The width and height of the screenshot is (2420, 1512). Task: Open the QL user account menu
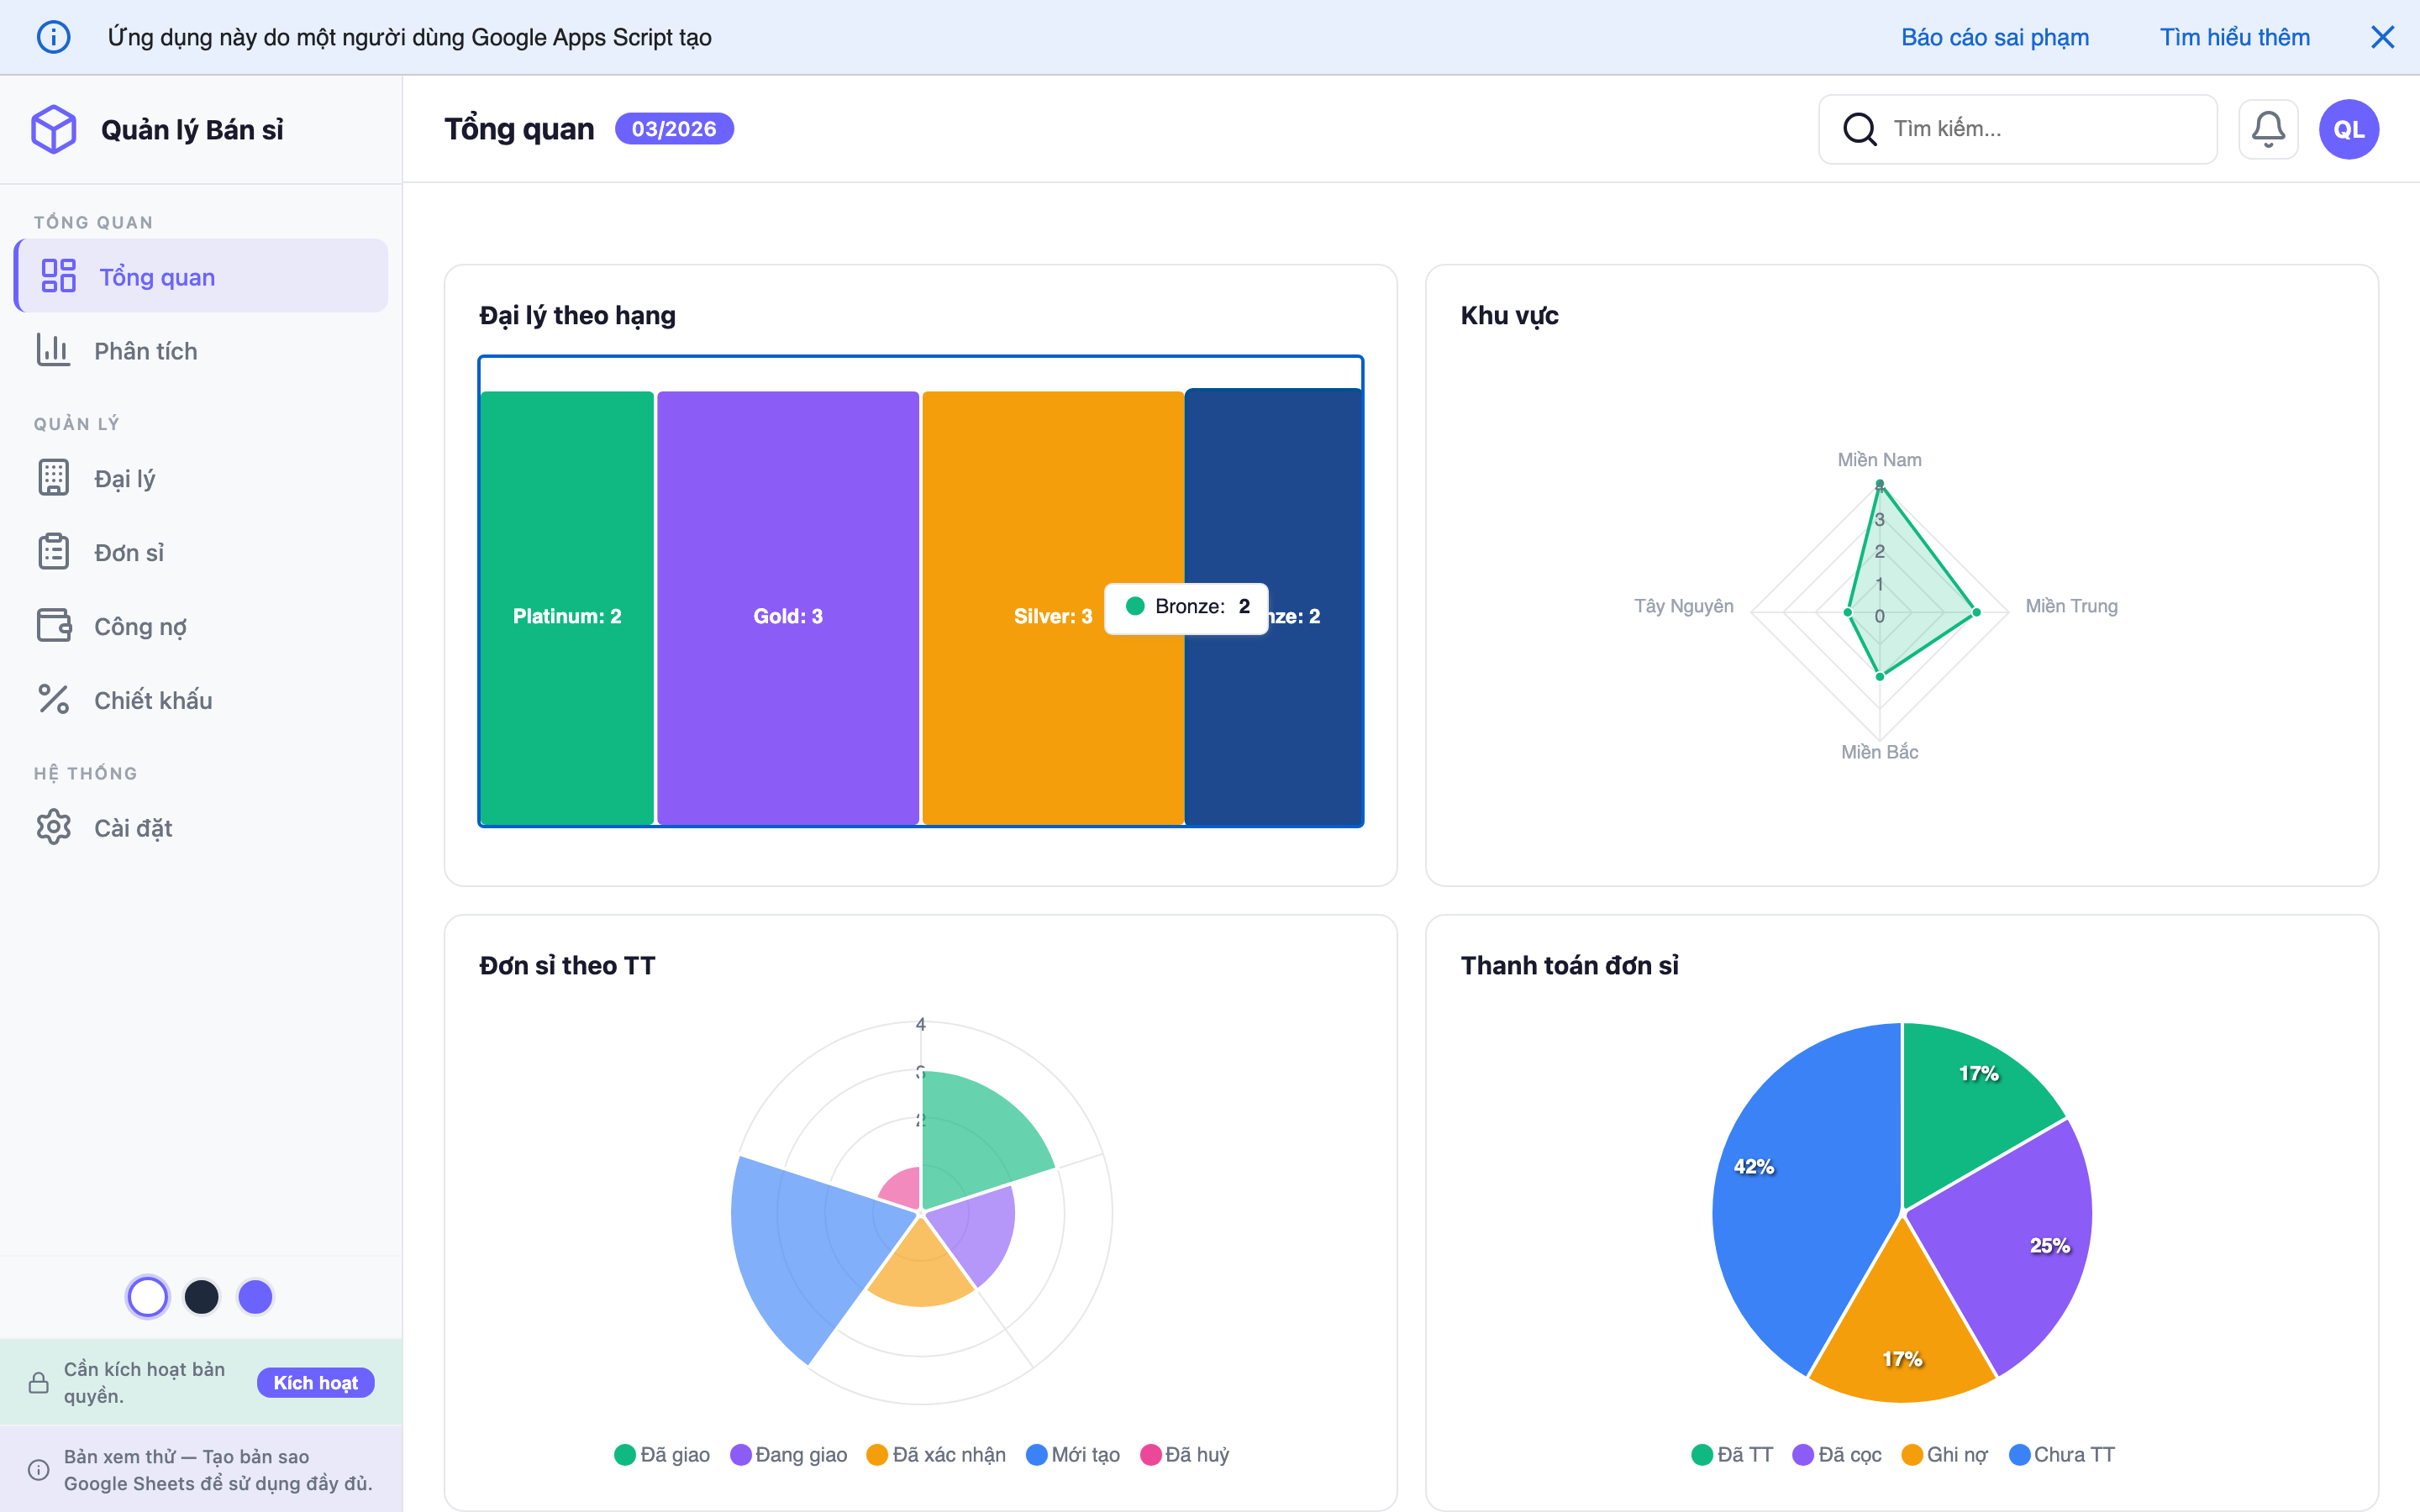2349,128
